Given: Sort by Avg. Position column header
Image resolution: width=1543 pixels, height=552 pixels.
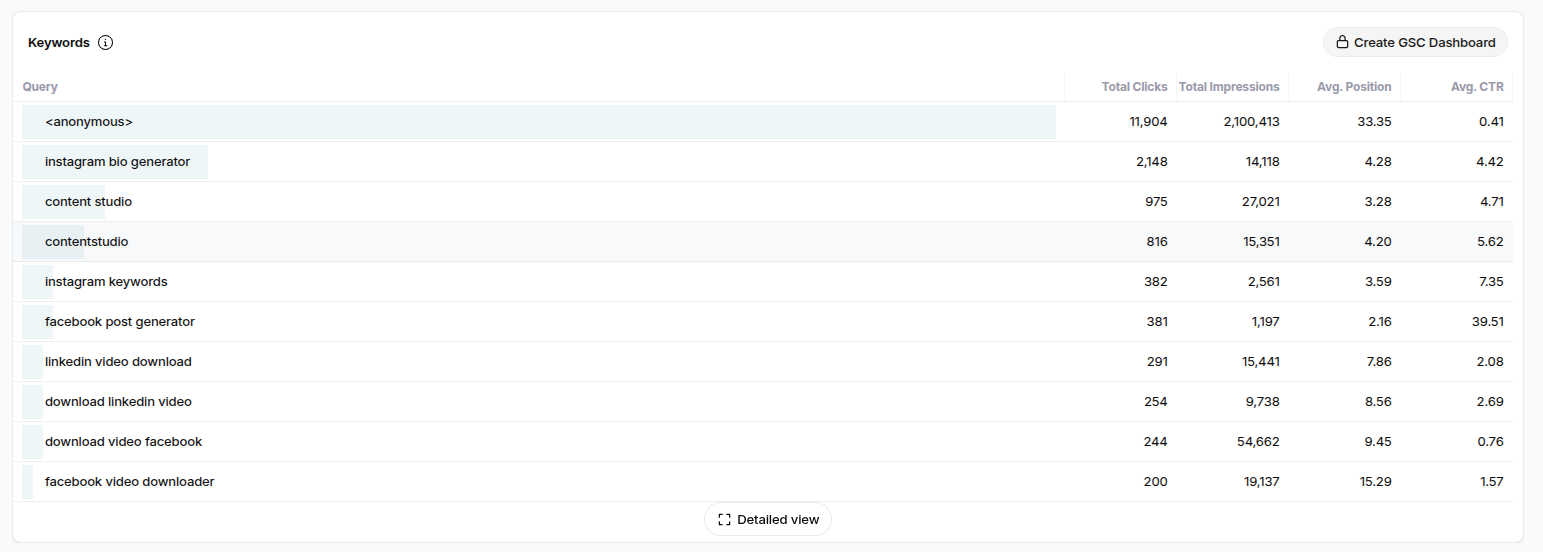Looking at the screenshot, I should click(x=1354, y=87).
